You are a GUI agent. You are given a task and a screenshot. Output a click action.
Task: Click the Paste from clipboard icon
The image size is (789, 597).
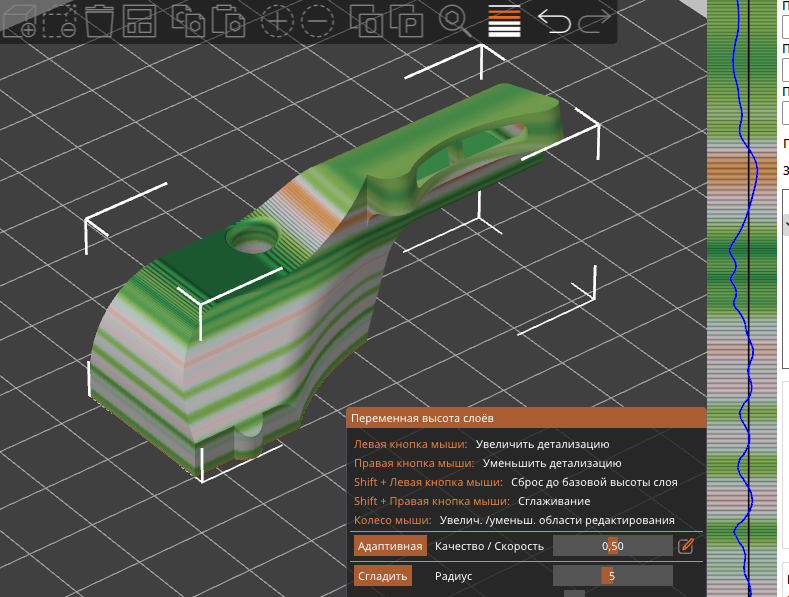(x=228, y=21)
